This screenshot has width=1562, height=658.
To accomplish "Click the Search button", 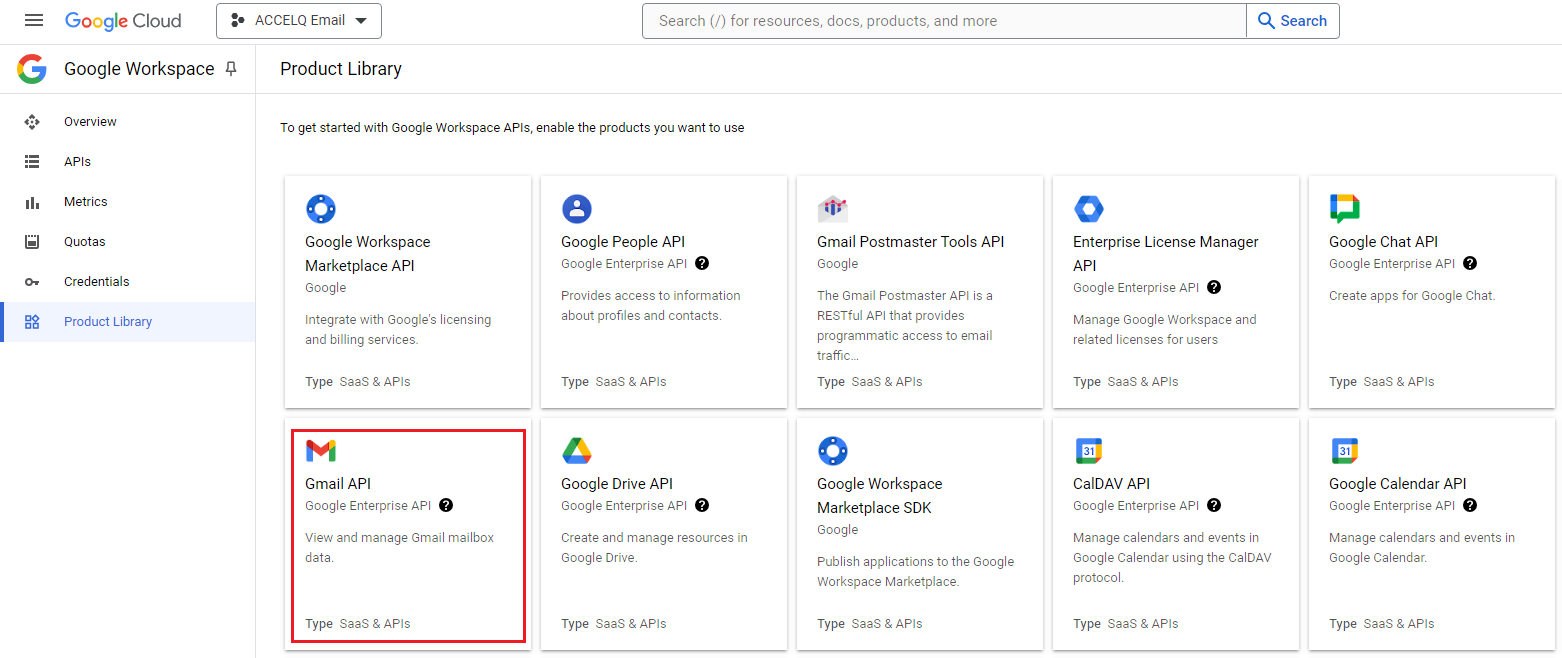I will pos(1292,21).
